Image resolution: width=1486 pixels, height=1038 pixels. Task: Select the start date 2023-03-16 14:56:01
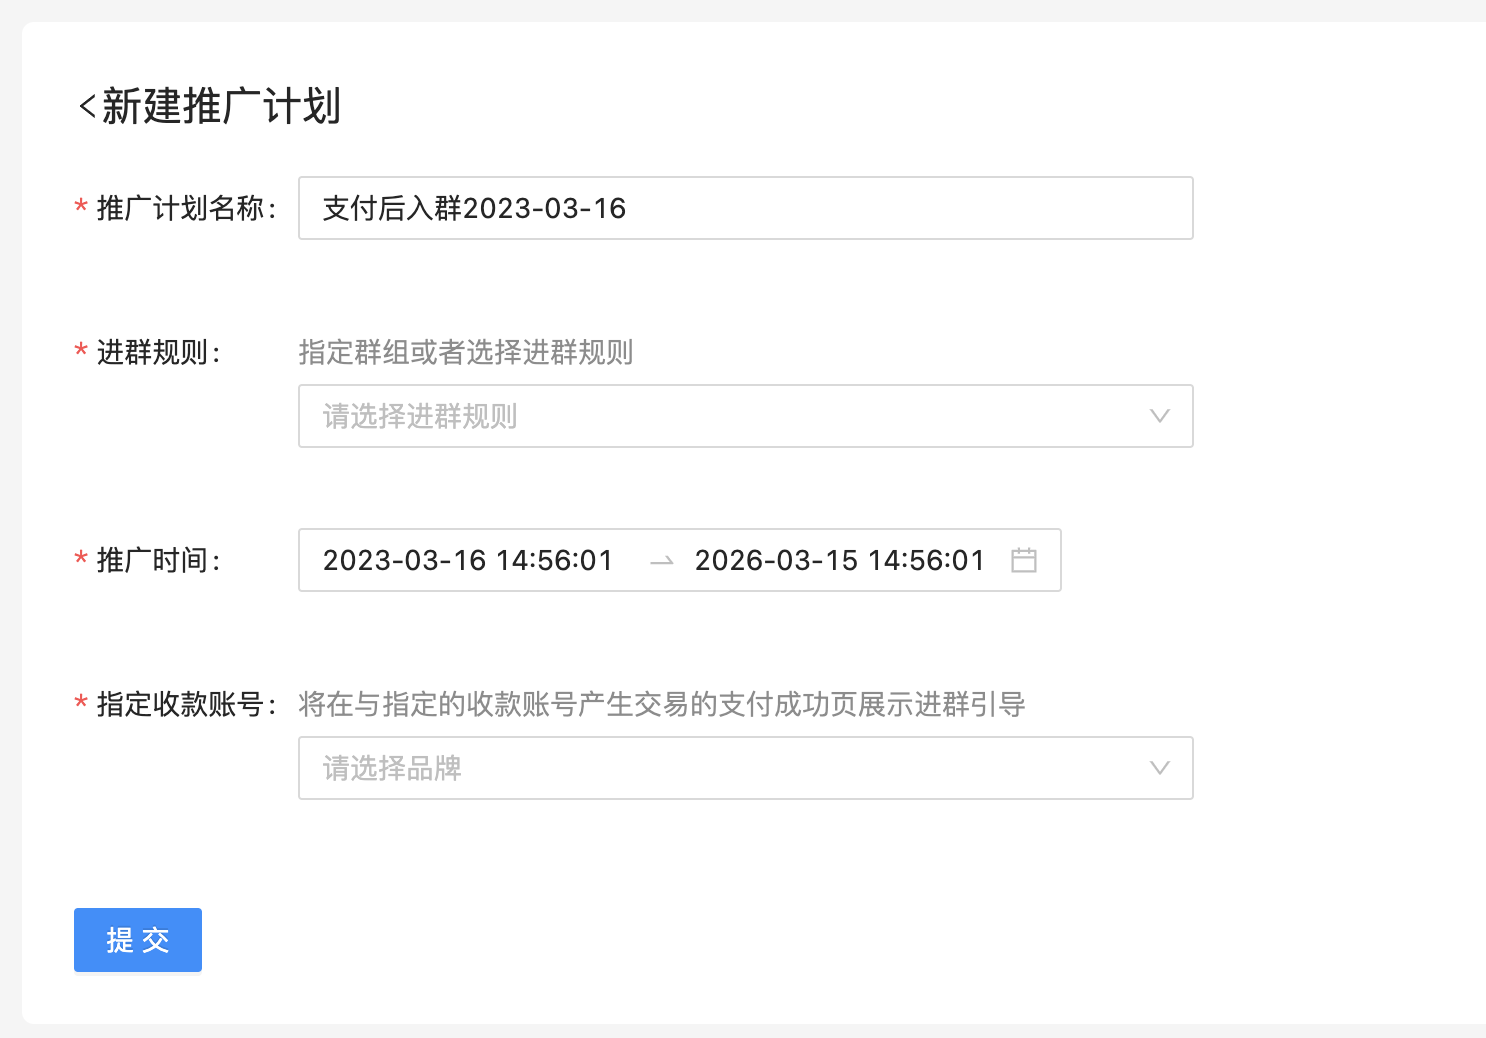tap(467, 560)
